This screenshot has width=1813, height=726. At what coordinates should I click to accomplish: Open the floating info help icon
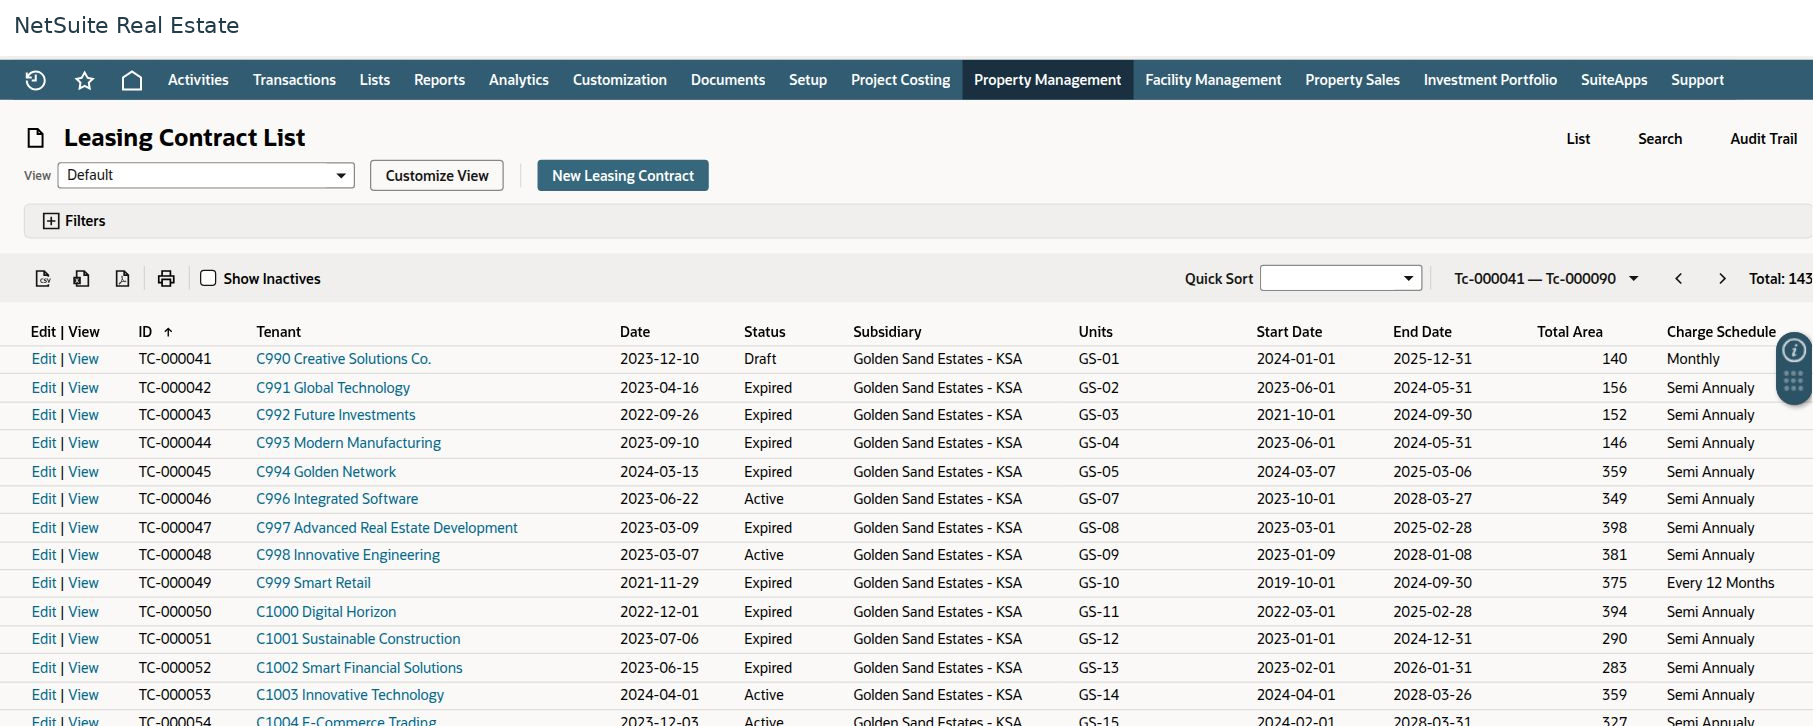click(x=1795, y=350)
